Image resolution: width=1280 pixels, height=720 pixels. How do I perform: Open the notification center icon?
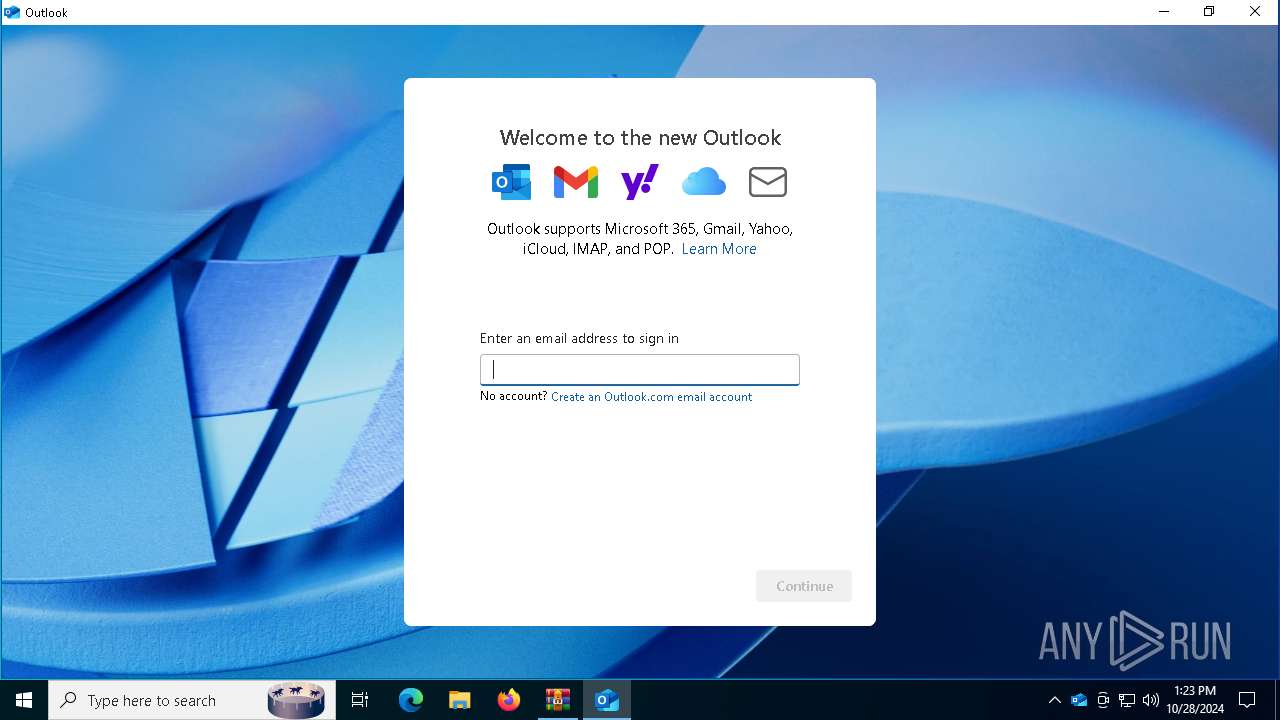coord(1247,700)
